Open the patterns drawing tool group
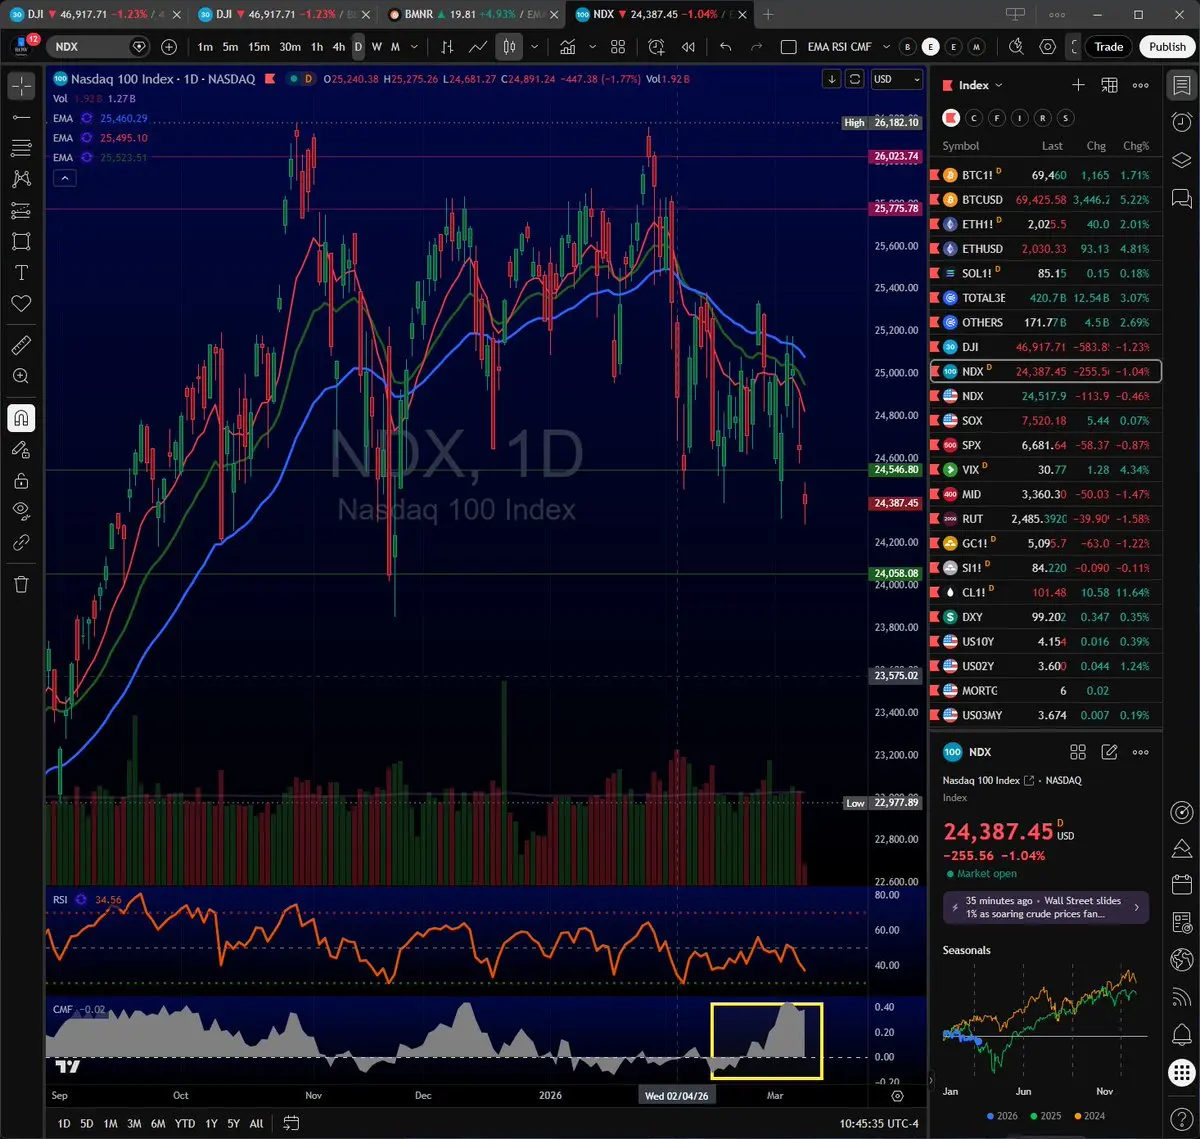1200x1139 pixels. 21,179
